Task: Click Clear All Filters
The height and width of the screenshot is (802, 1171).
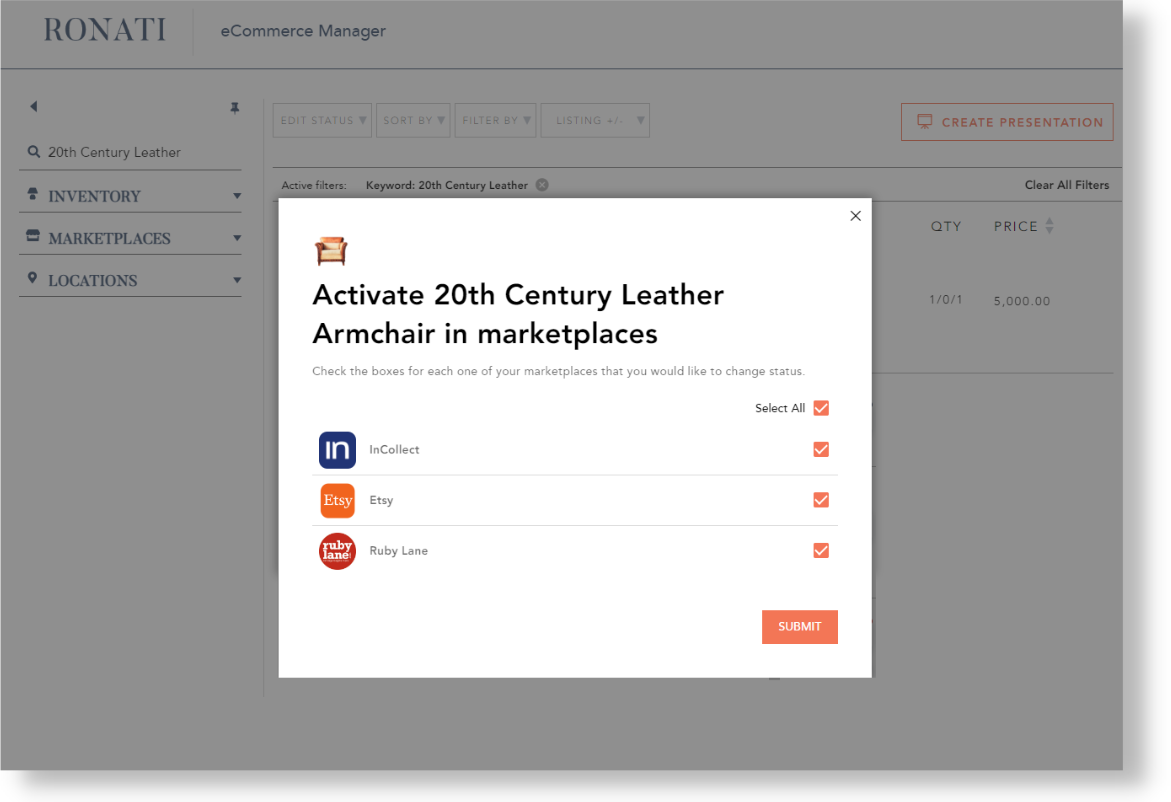Action: pyautogui.click(x=1066, y=184)
